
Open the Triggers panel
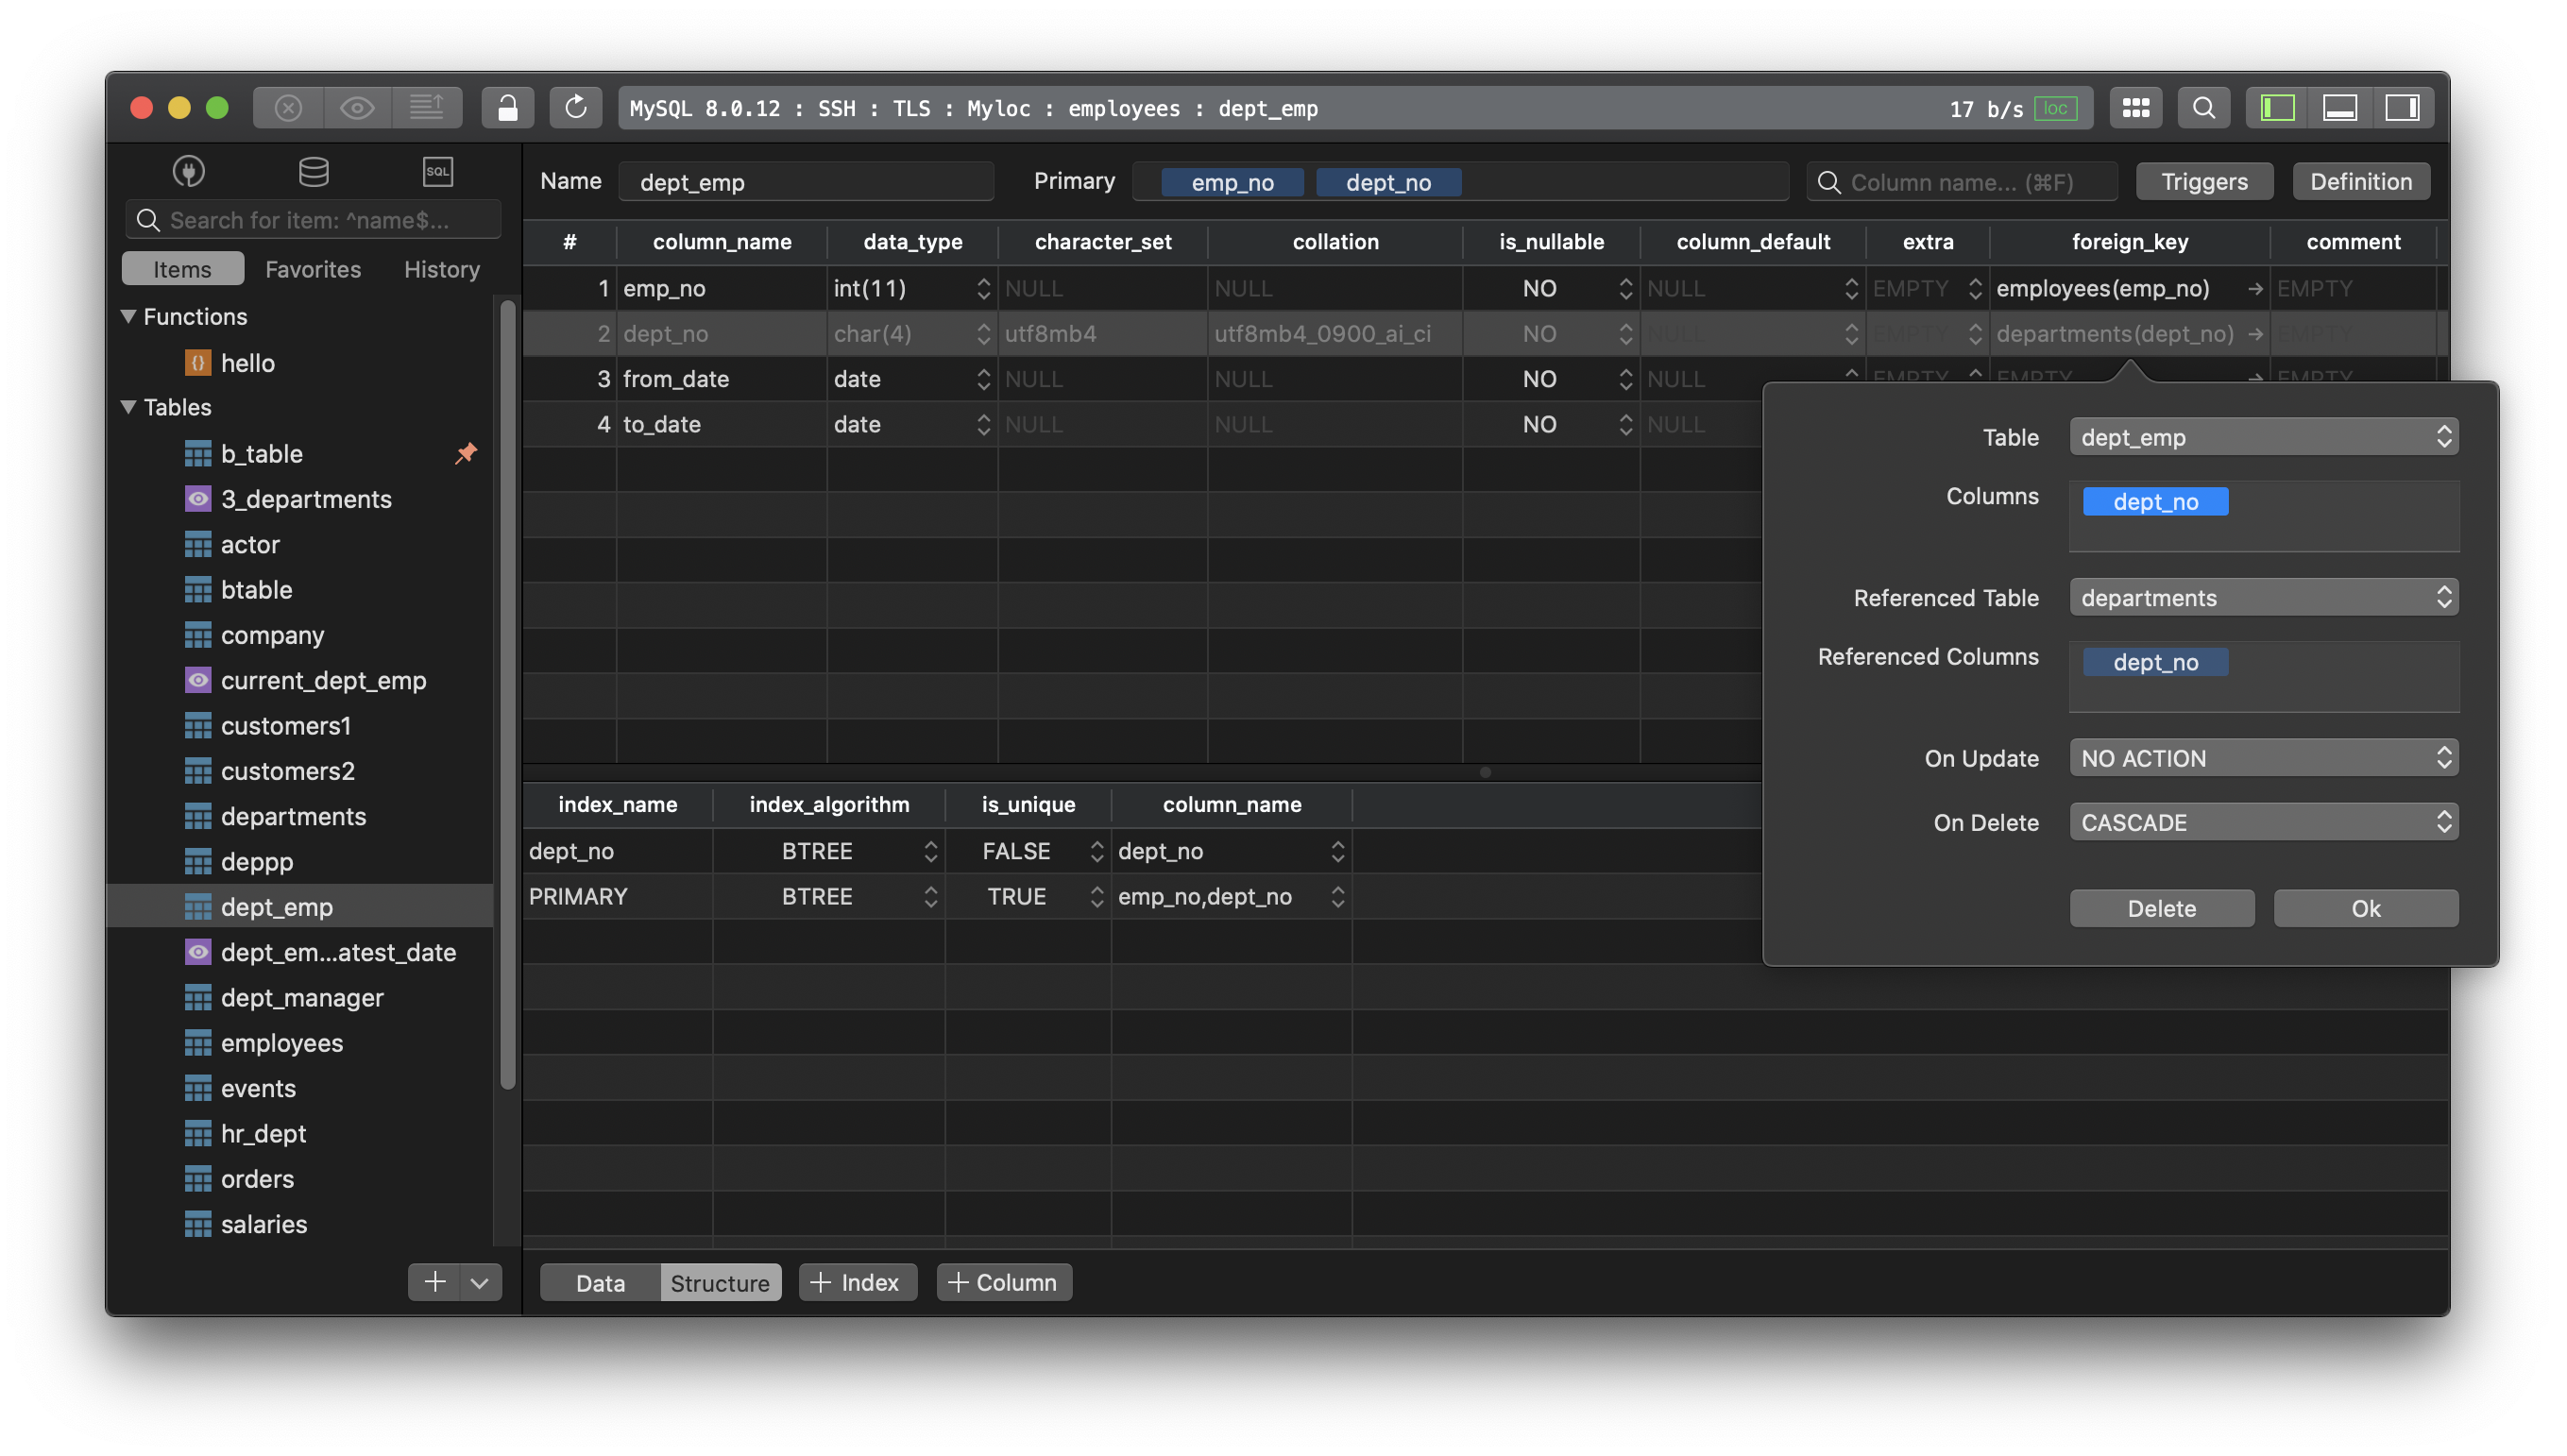click(x=2203, y=181)
